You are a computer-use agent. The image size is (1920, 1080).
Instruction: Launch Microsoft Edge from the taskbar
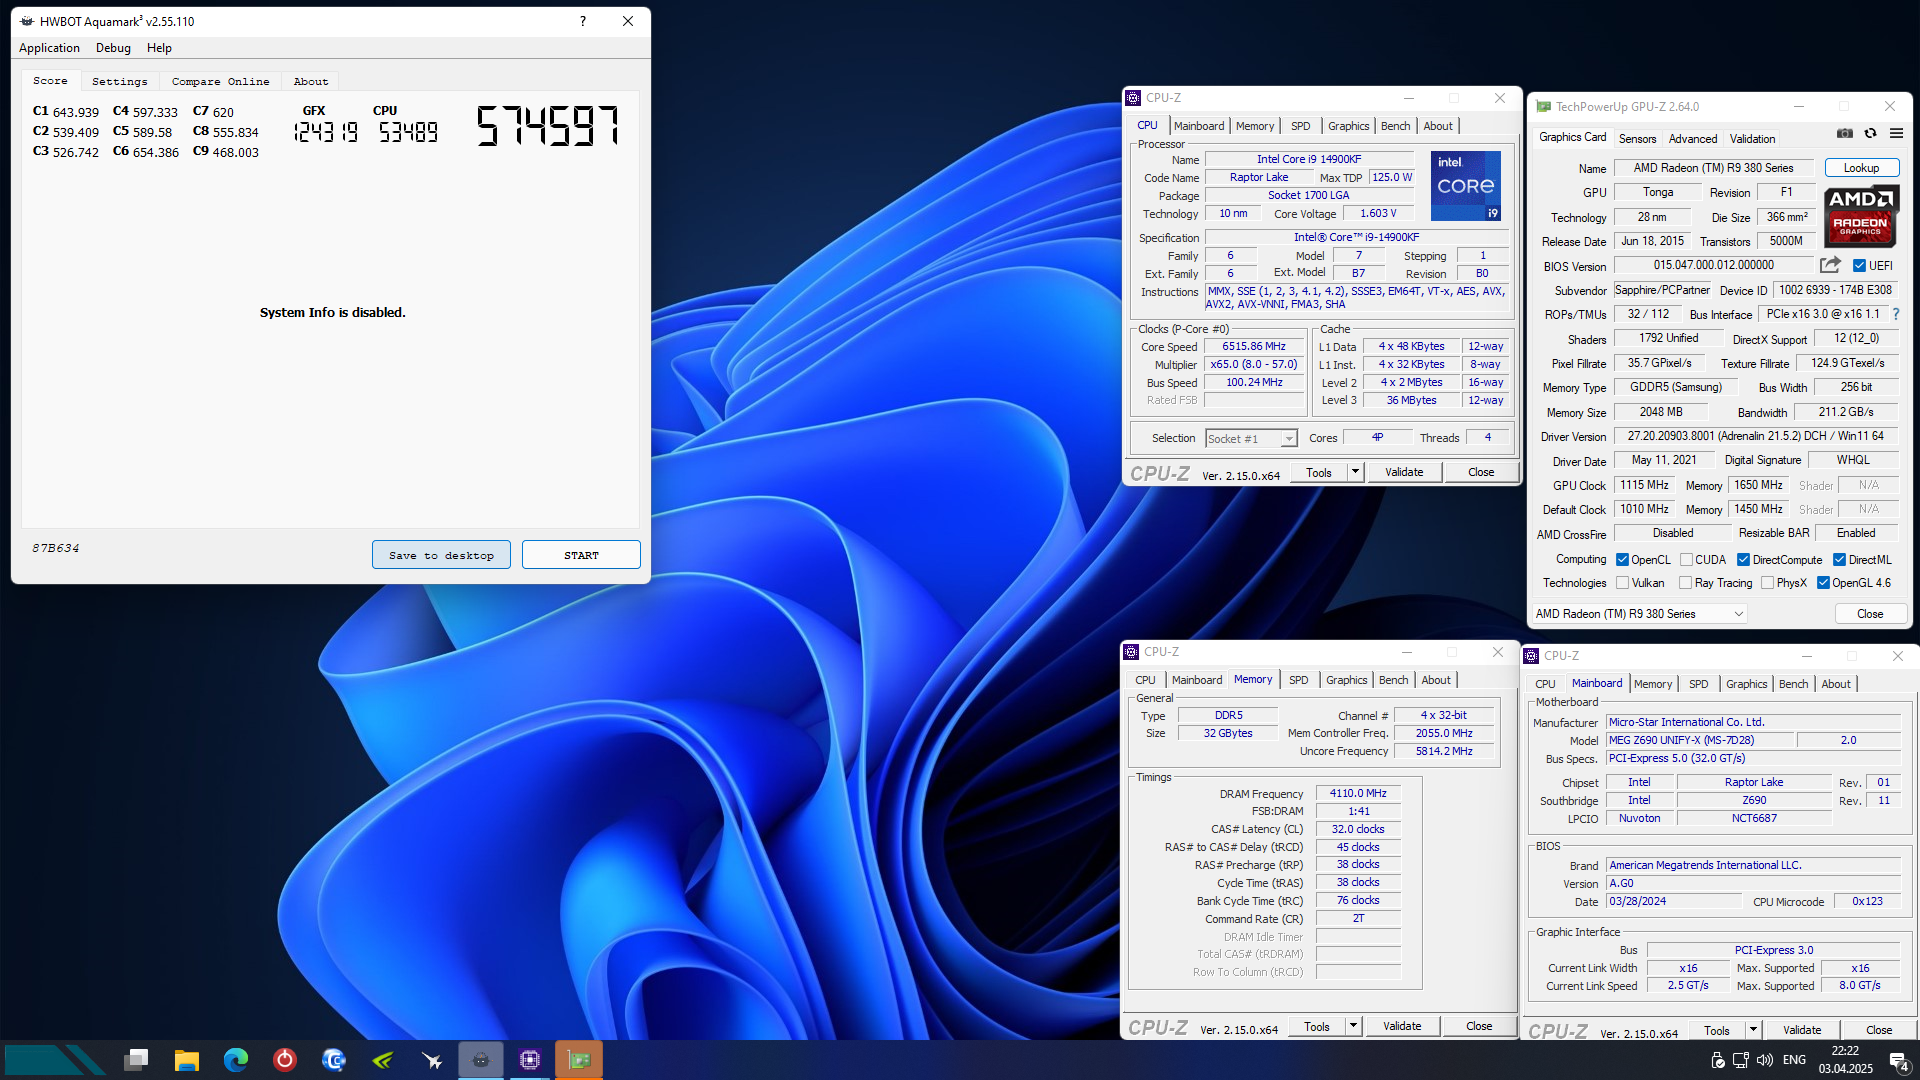point(236,1060)
